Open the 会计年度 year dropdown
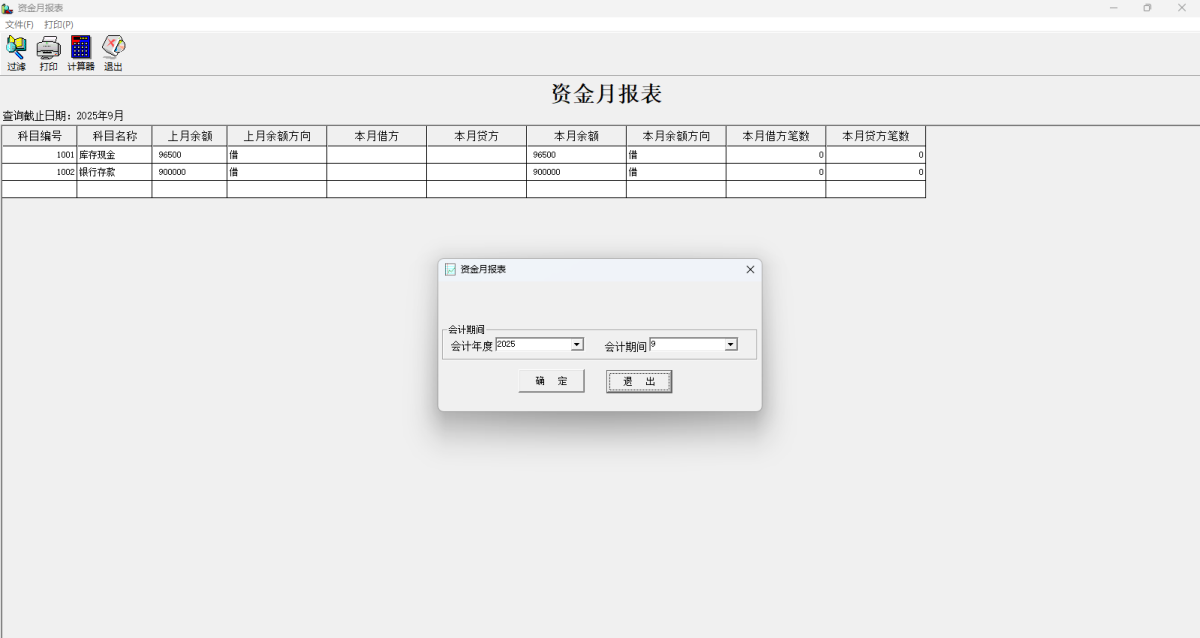The width and height of the screenshot is (1200, 638). [577, 344]
